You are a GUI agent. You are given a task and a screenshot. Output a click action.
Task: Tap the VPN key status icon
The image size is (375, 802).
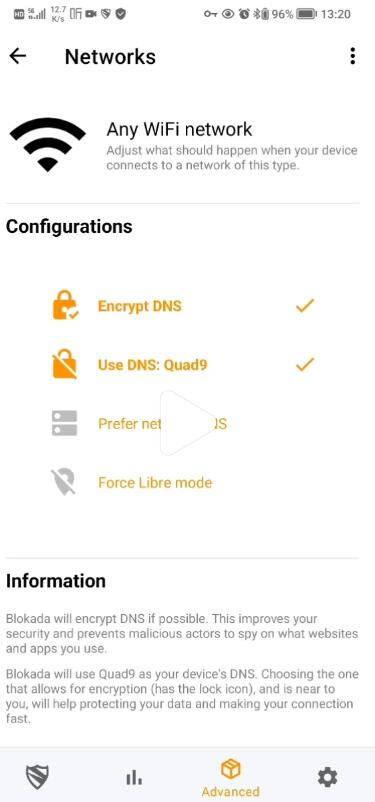point(210,14)
